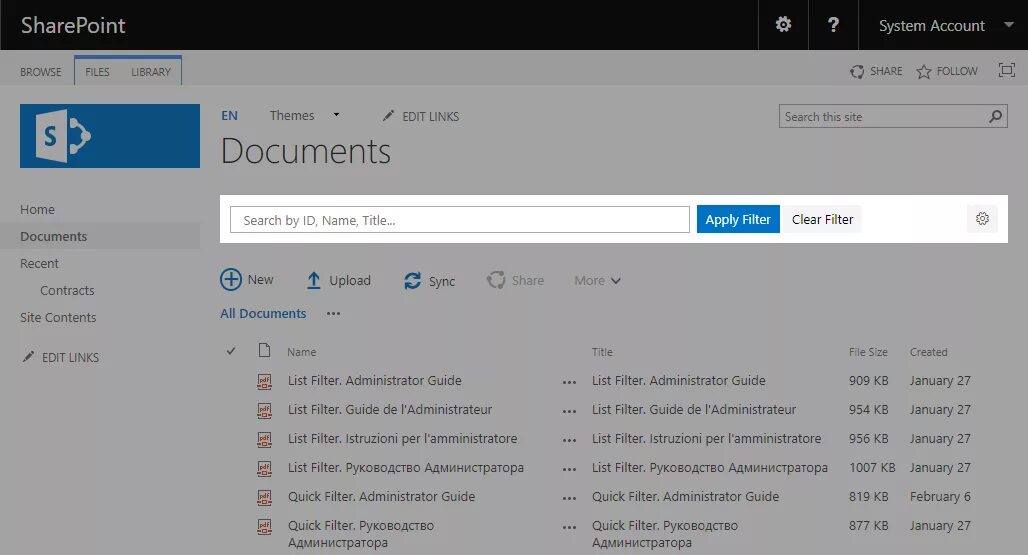
Task: Open the SharePoint settings gear menu
Action: 783,25
